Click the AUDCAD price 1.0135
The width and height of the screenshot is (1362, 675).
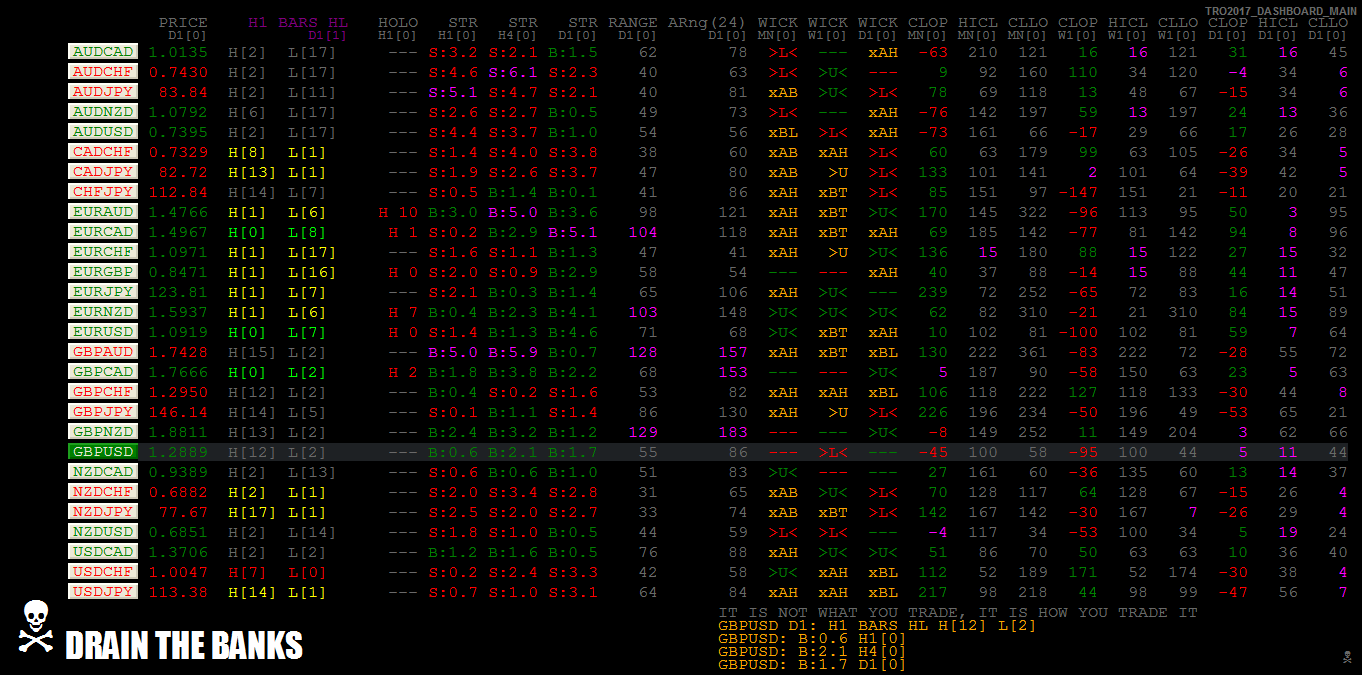(x=178, y=52)
